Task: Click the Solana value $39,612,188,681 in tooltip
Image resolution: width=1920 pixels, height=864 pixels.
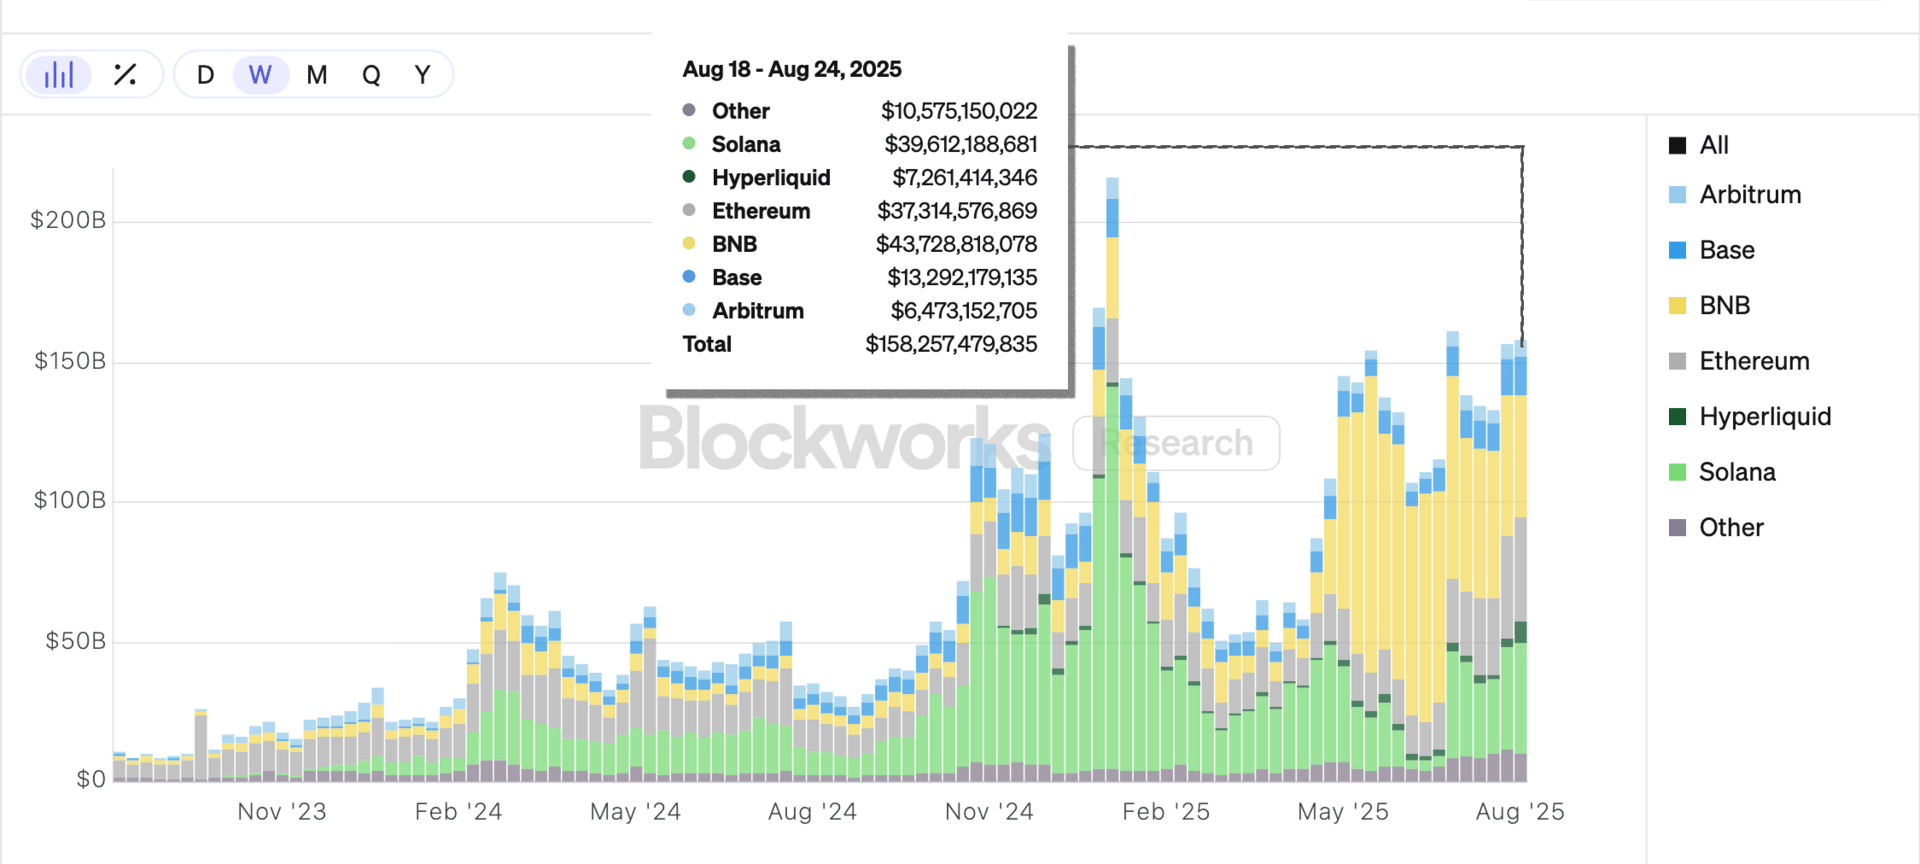Action: 961,144
